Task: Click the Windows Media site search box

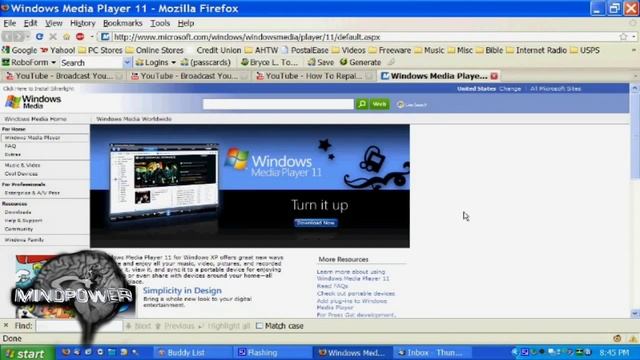Action: (278, 104)
